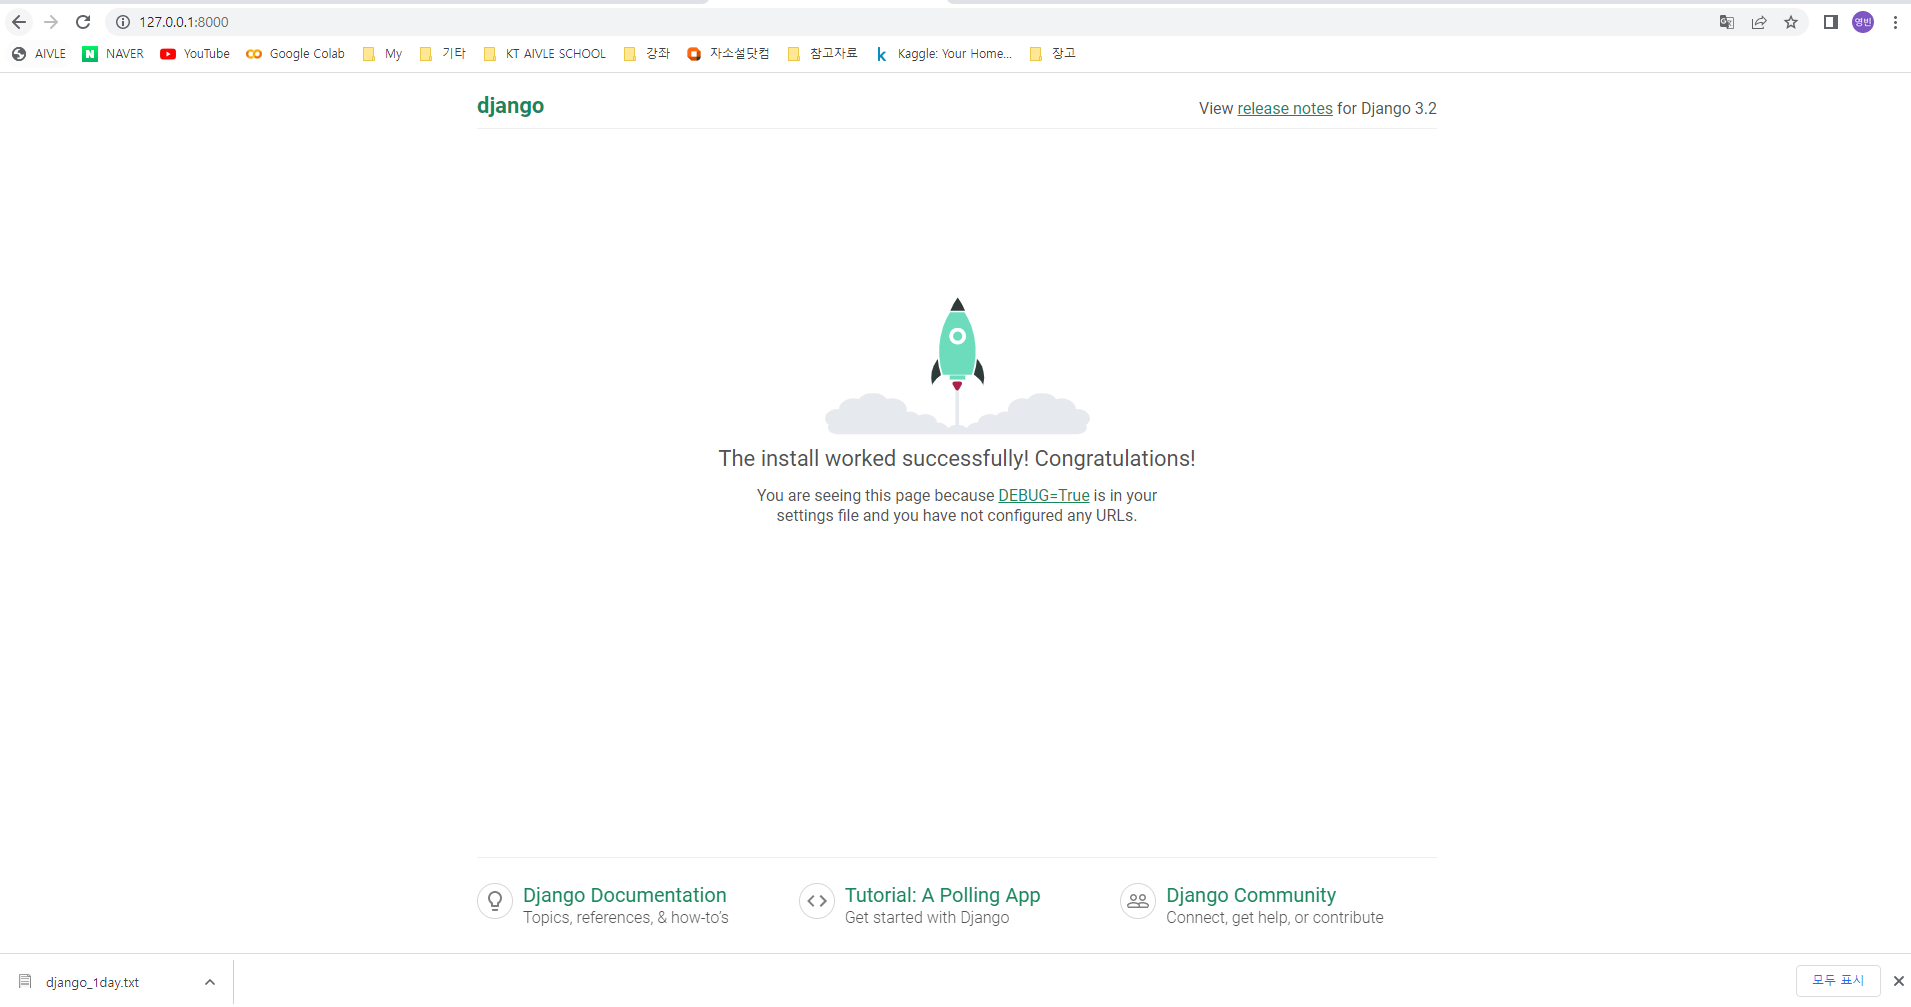This screenshot has width=1911, height=1007.
Task: Open the release notes link
Action: [x=1285, y=108]
